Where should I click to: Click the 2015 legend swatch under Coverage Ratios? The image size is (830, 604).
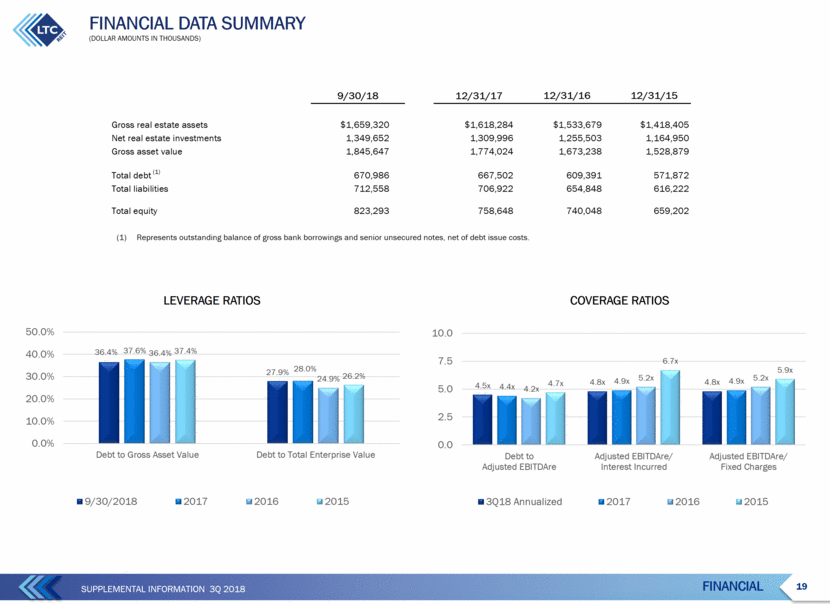click(x=739, y=502)
